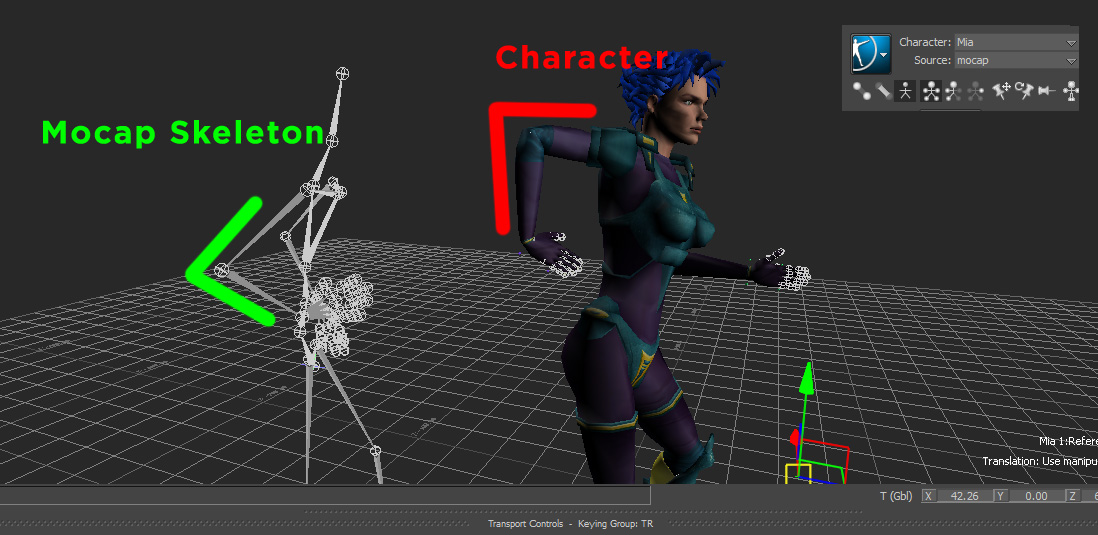Click the release pinning icon
1098x535 pixels.
(x=1047, y=91)
